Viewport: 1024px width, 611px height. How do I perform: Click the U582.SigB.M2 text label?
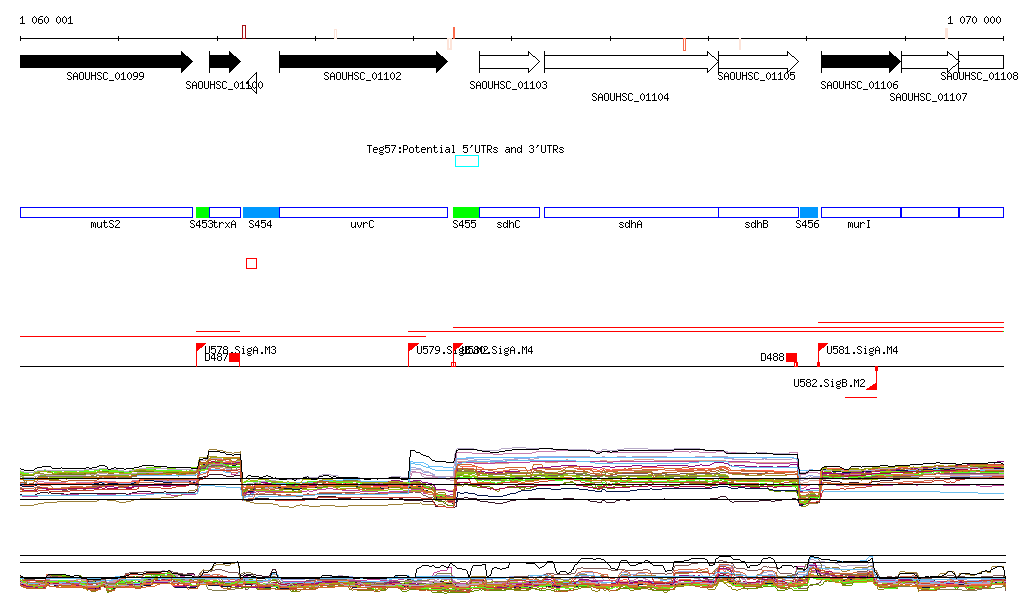tap(829, 383)
